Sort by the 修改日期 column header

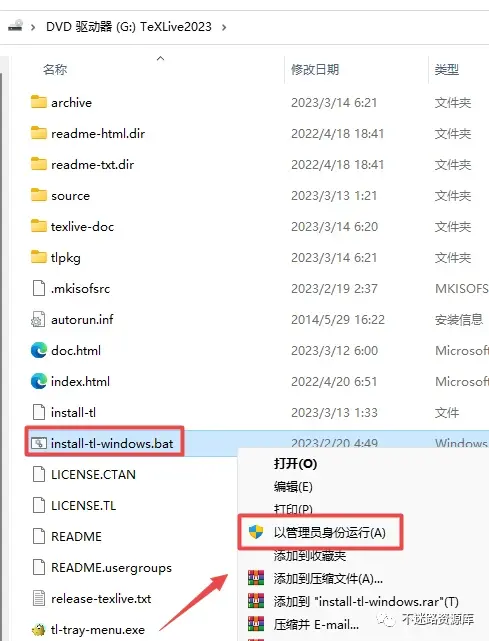pyautogui.click(x=315, y=69)
